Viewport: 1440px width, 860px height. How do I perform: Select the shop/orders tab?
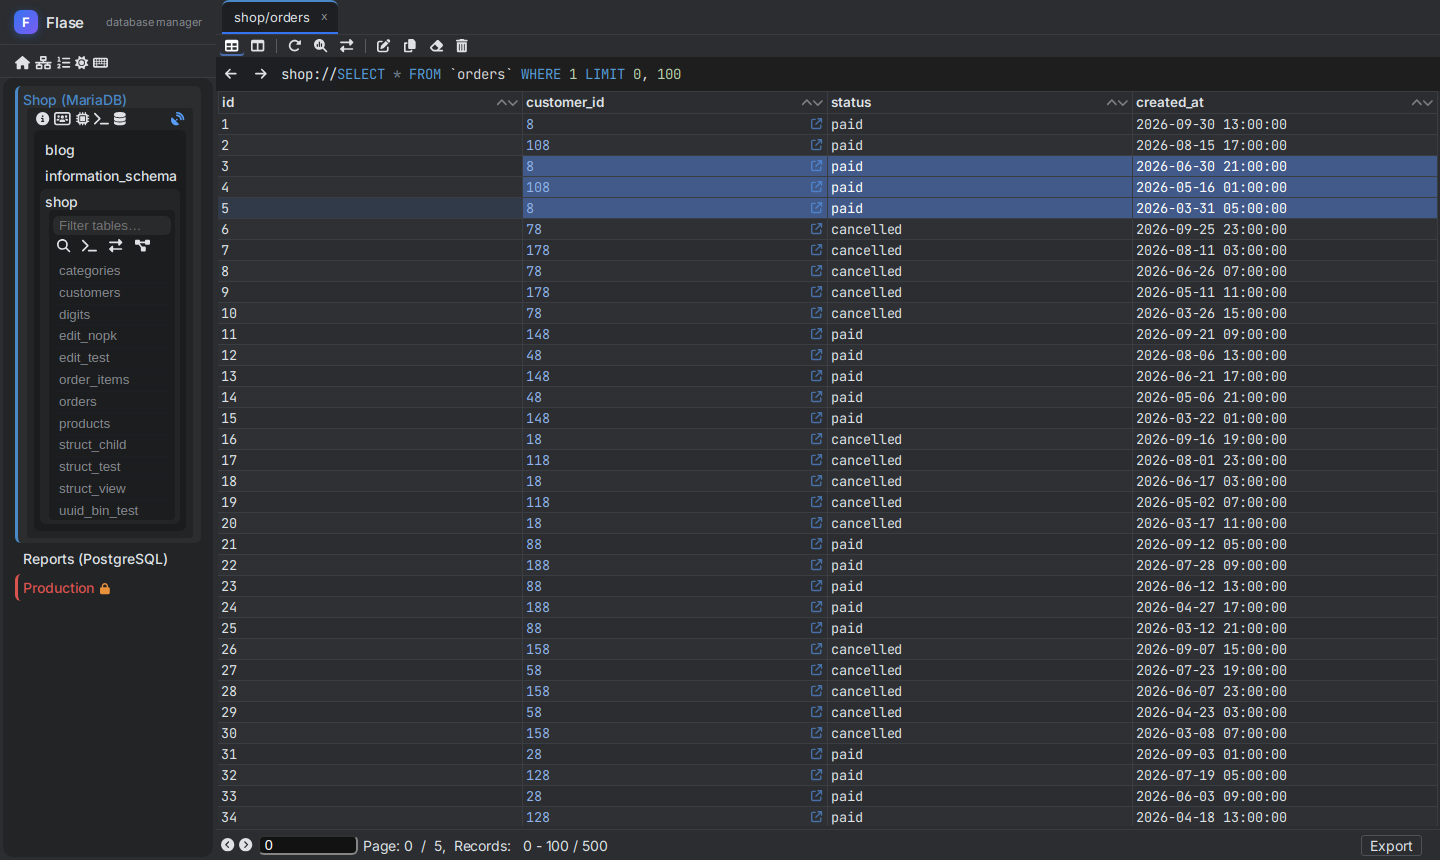(272, 18)
